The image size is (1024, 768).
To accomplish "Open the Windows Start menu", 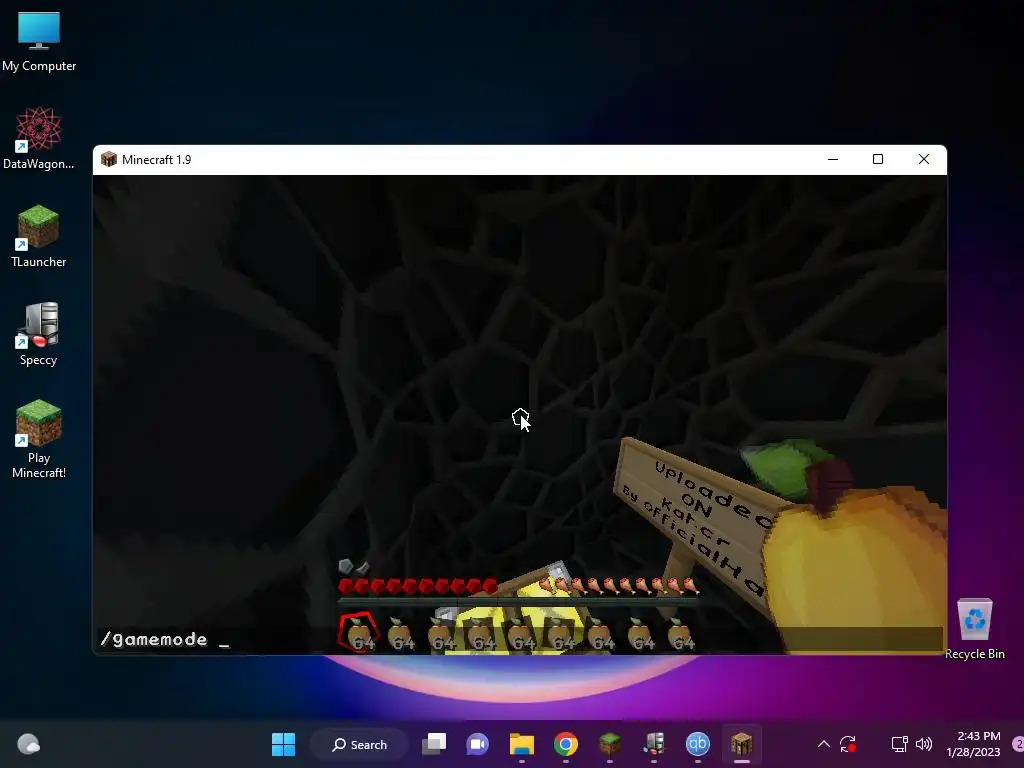I will (283, 744).
